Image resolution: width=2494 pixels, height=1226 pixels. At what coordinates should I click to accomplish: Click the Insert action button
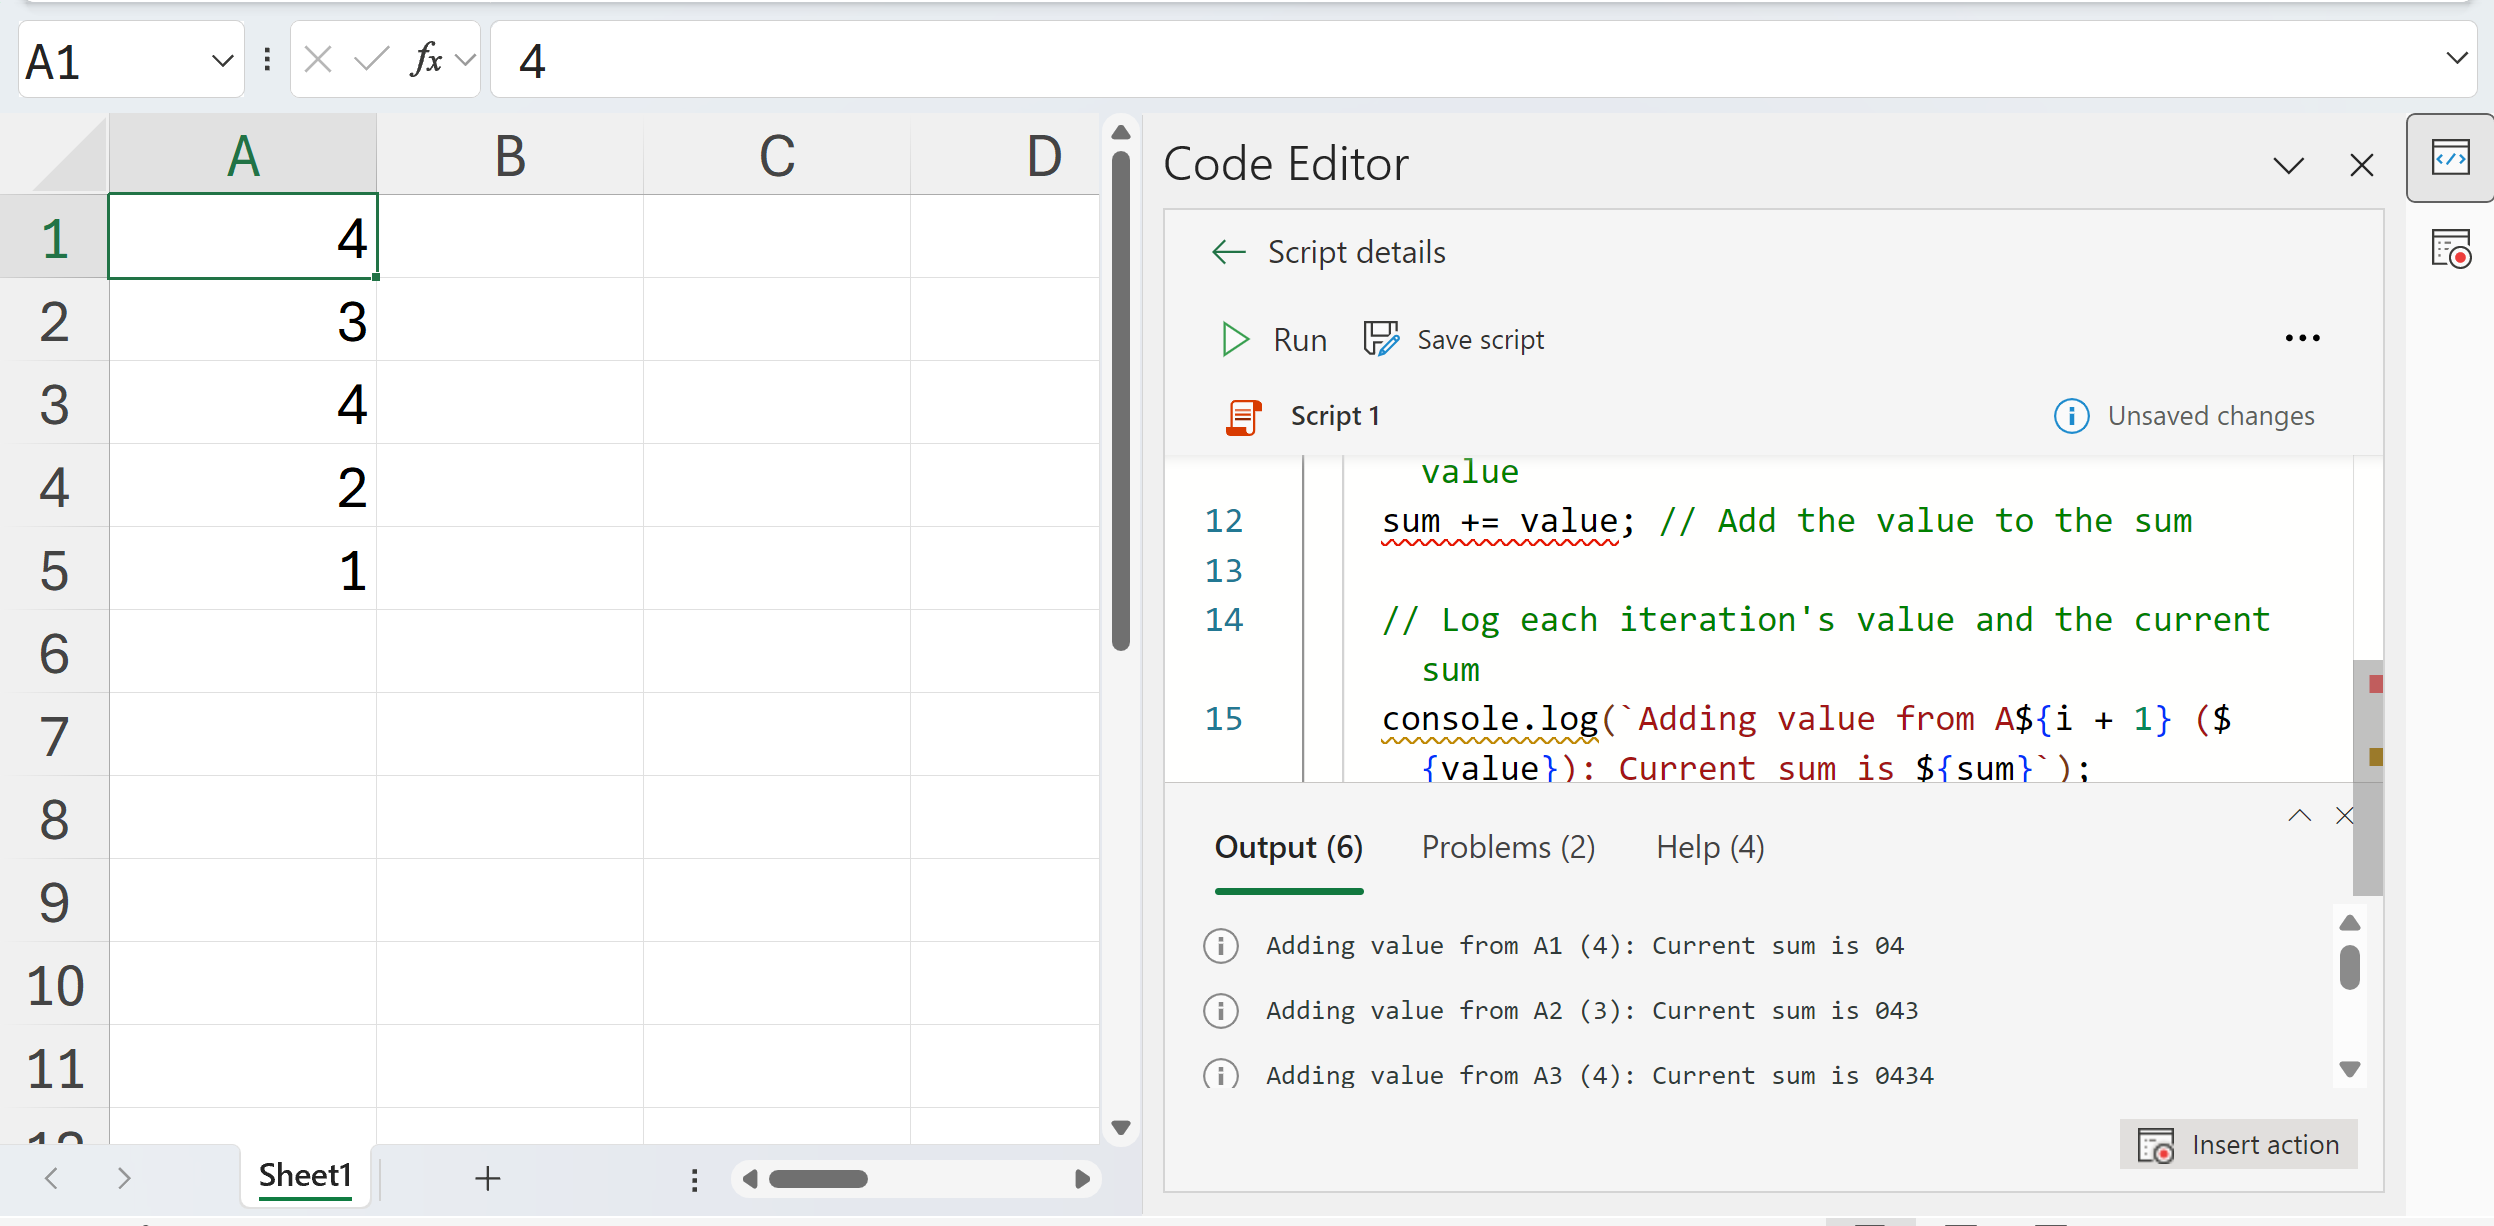click(x=2238, y=1144)
